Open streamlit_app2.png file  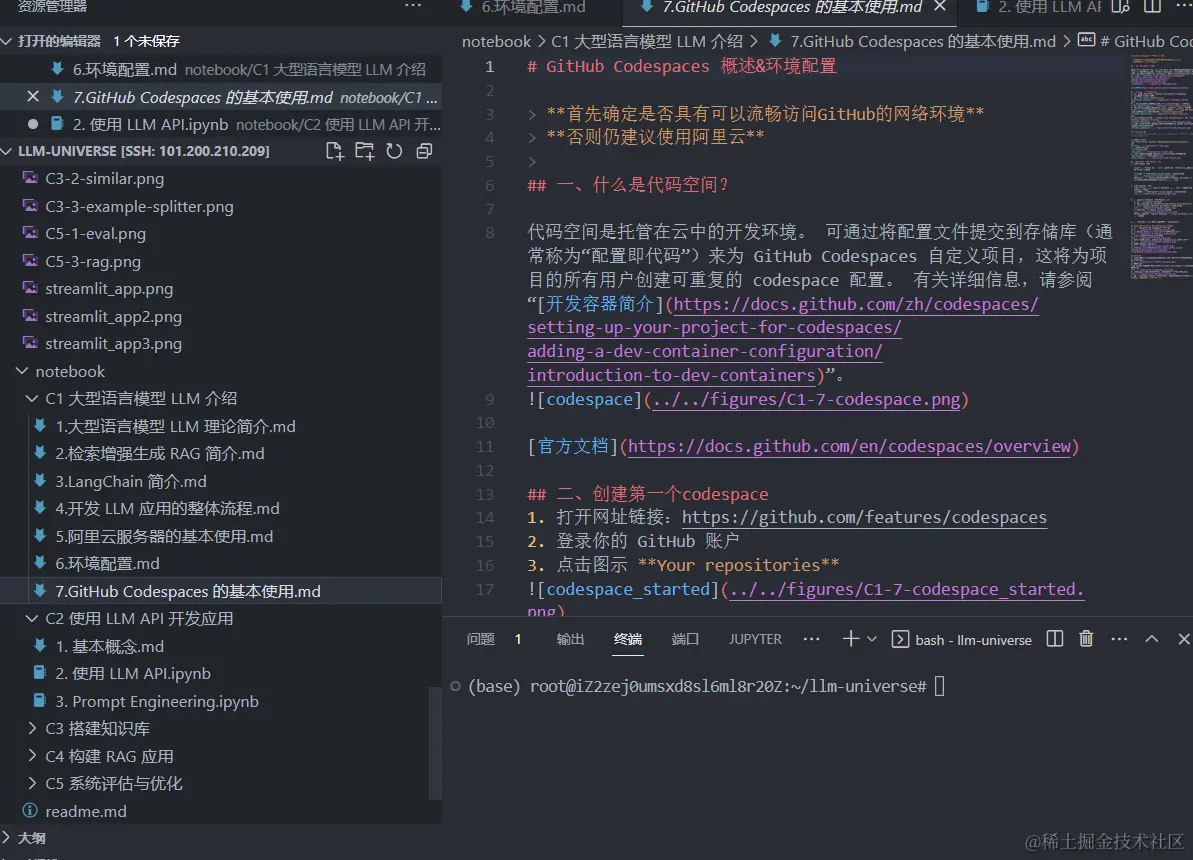(113, 316)
